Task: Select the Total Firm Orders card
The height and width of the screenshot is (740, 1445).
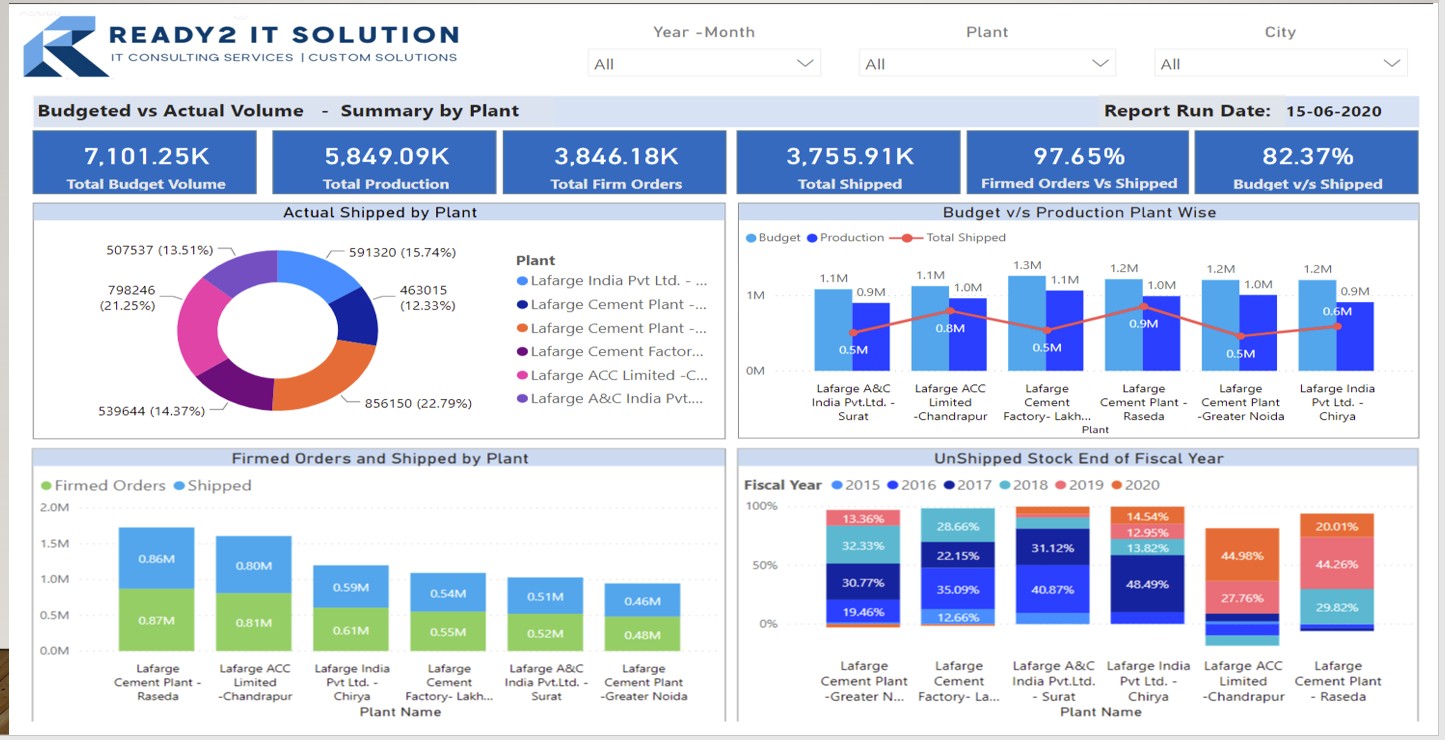Action: [x=615, y=163]
